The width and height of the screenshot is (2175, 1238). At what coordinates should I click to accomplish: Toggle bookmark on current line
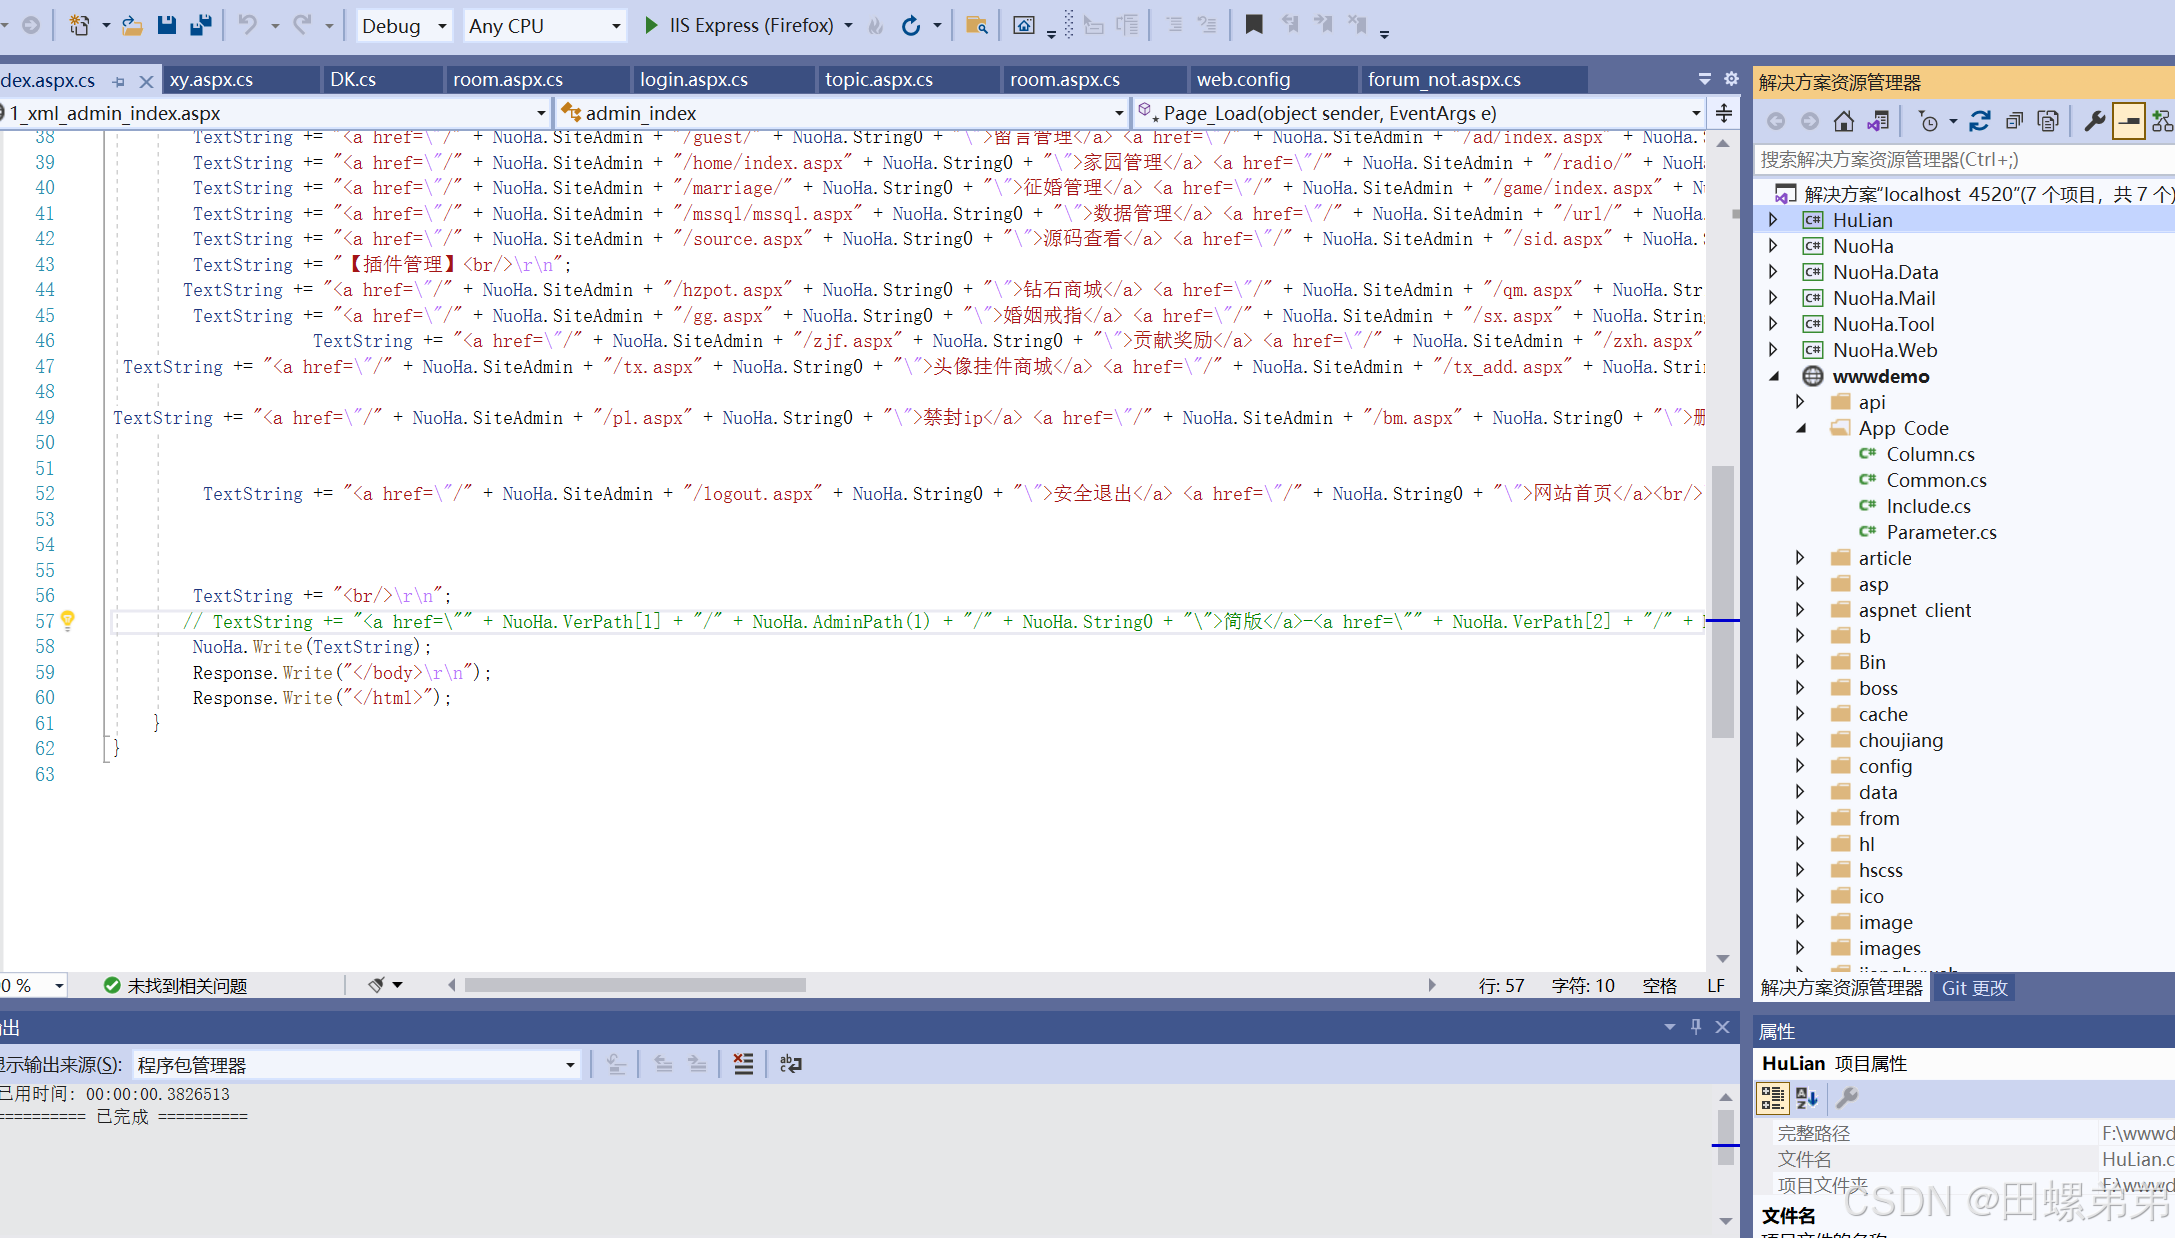pyautogui.click(x=1253, y=25)
